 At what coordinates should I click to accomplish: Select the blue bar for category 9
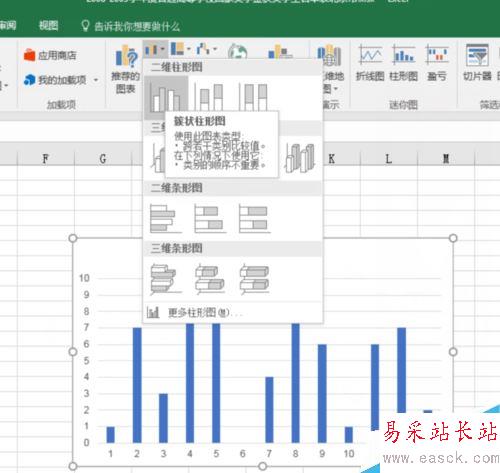coord(322,393)
